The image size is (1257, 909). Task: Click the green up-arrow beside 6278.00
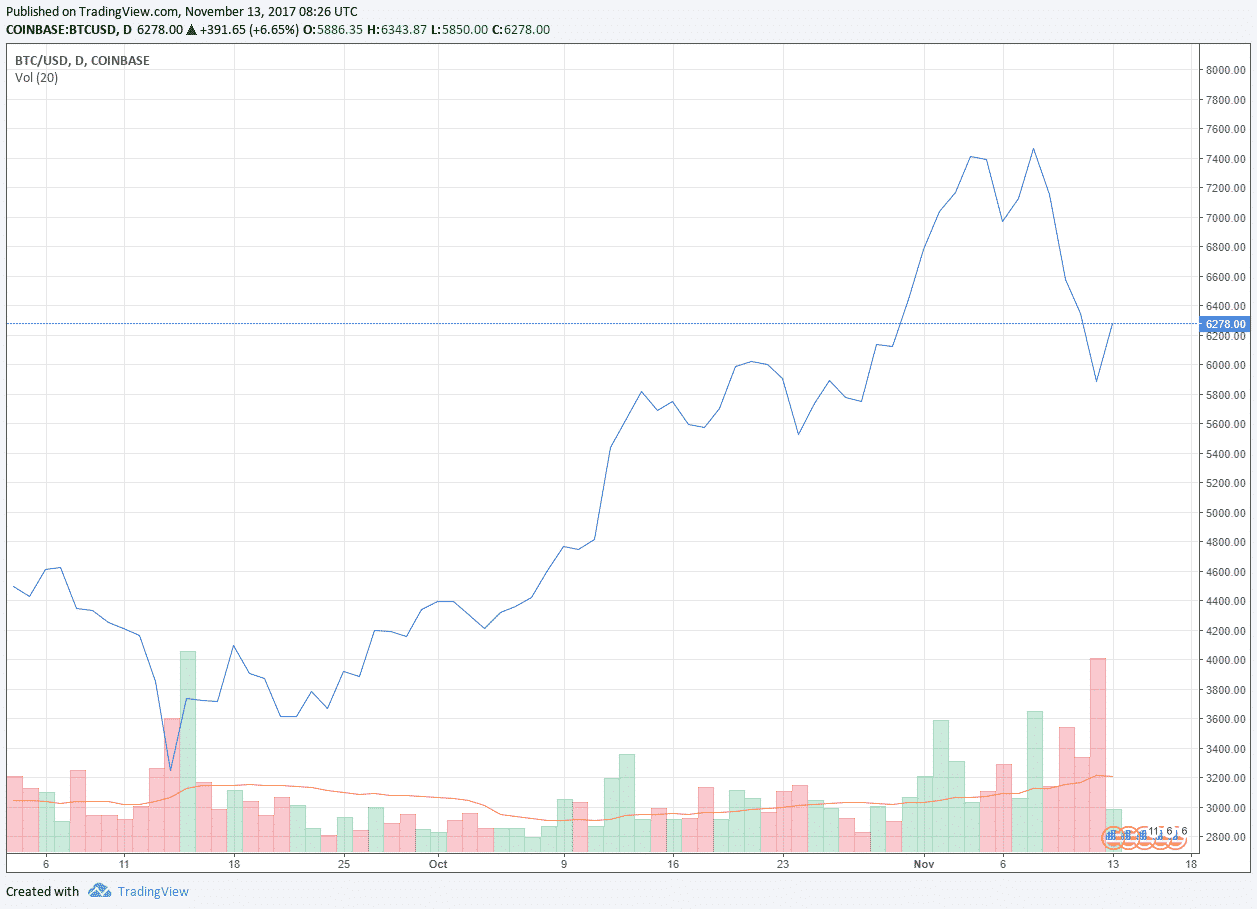[x=191, y=30]
